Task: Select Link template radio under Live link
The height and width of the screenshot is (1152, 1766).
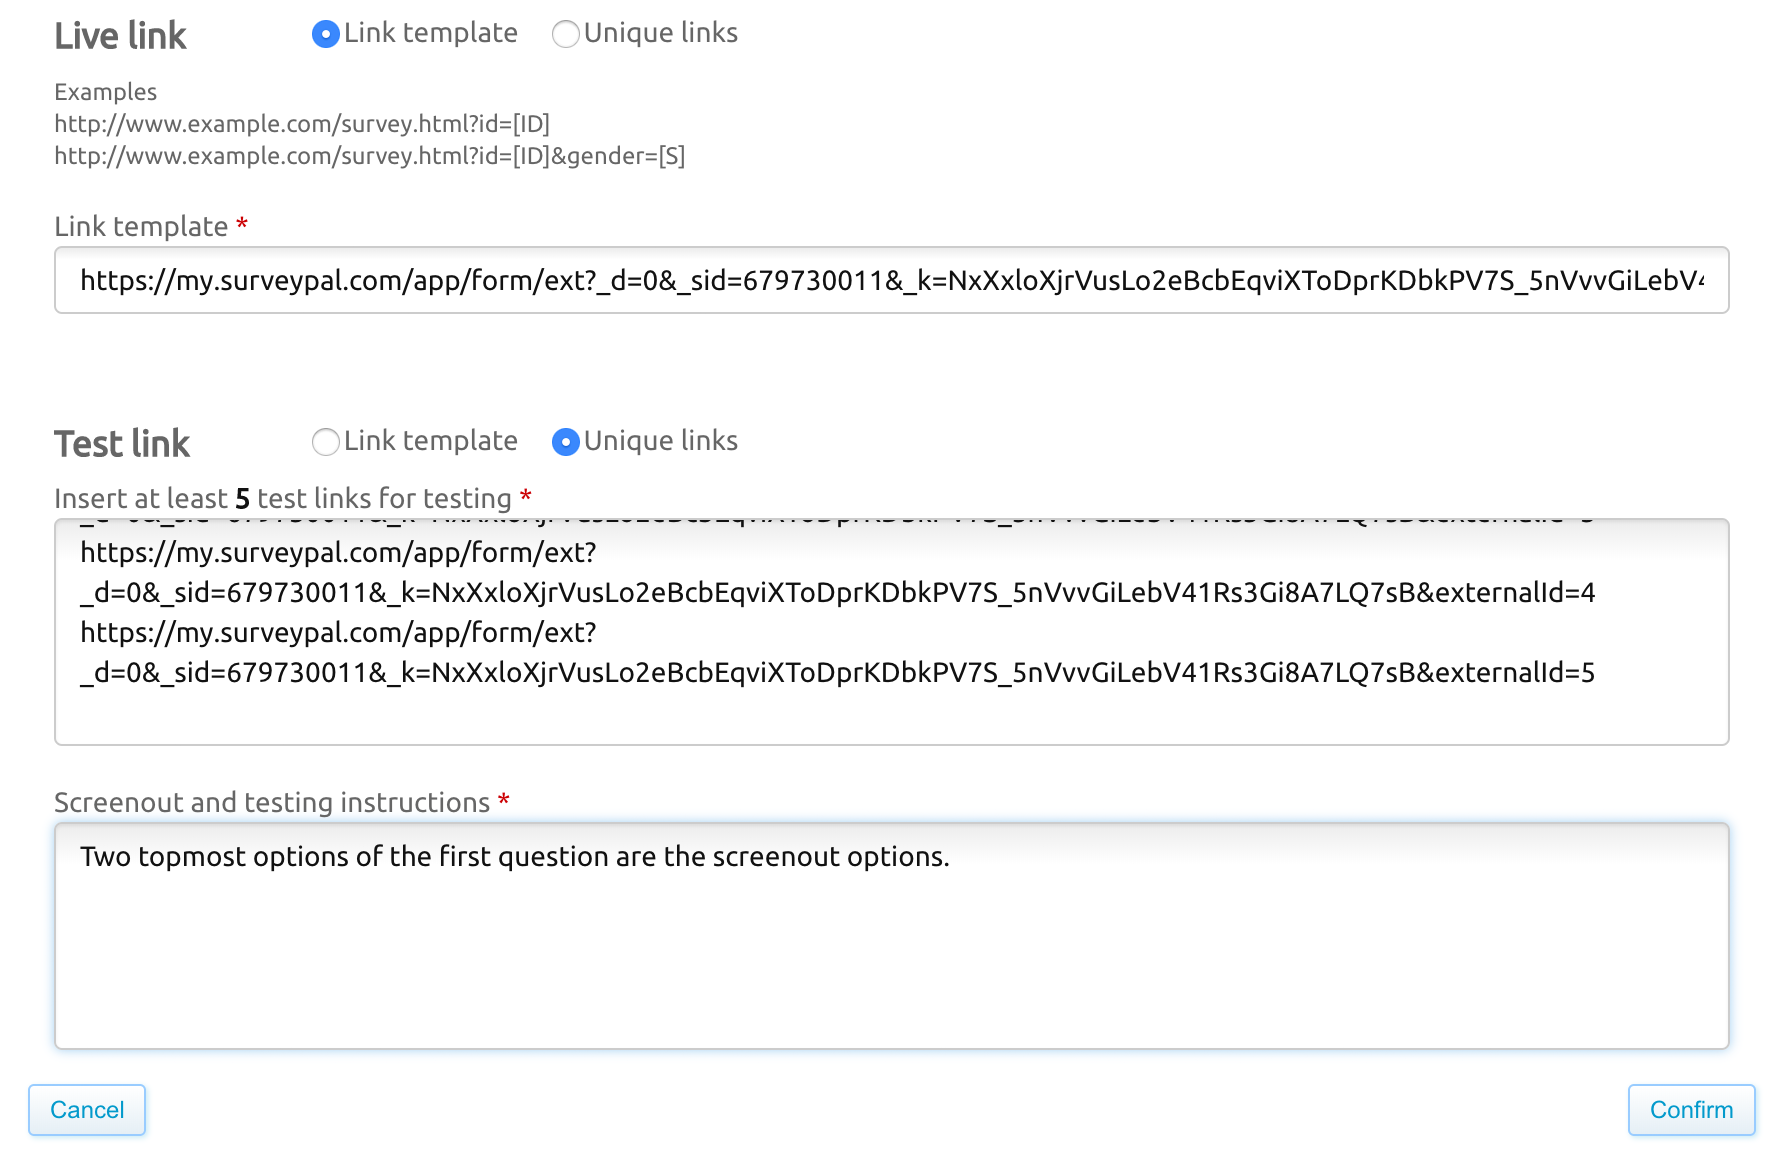Action: 325,34
